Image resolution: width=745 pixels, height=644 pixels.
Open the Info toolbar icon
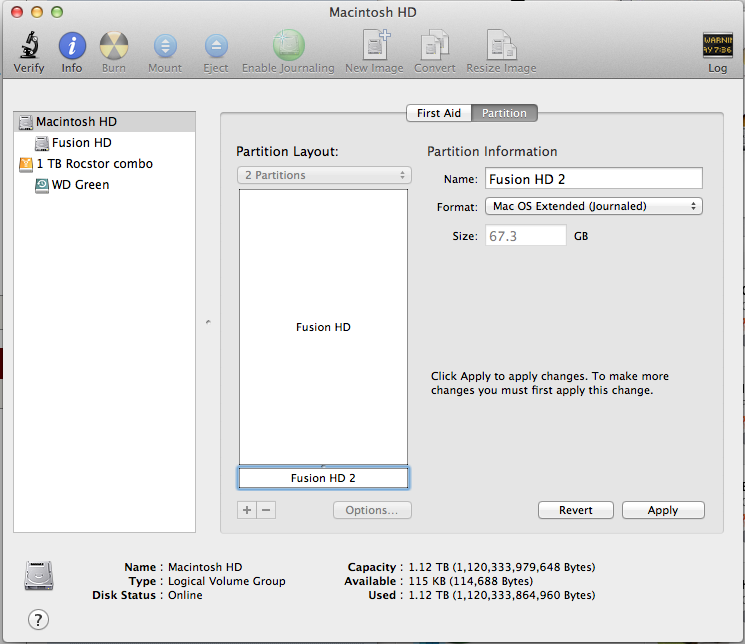coord(72,46)
